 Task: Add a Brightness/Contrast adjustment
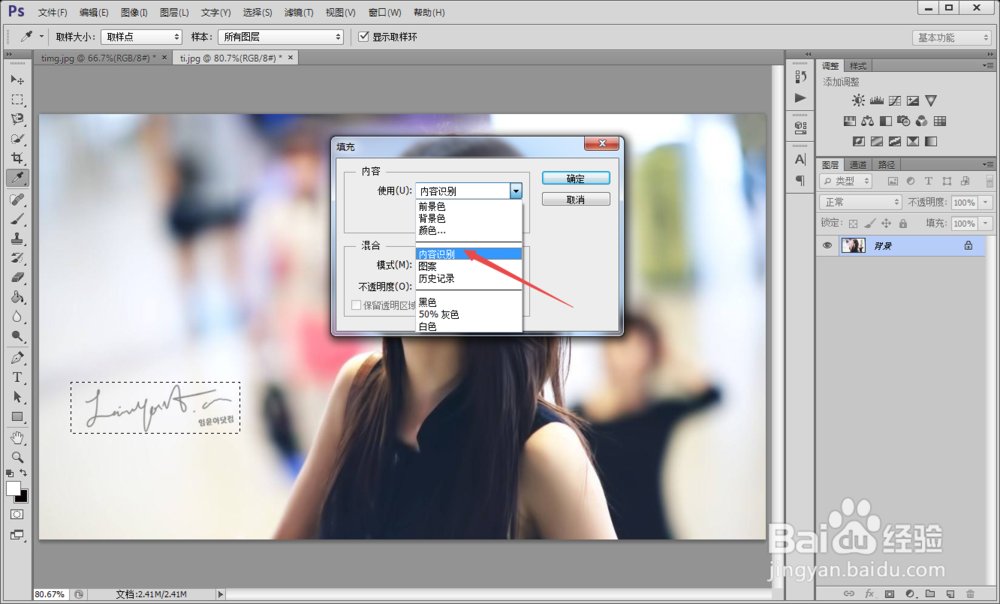pos(859,100)
